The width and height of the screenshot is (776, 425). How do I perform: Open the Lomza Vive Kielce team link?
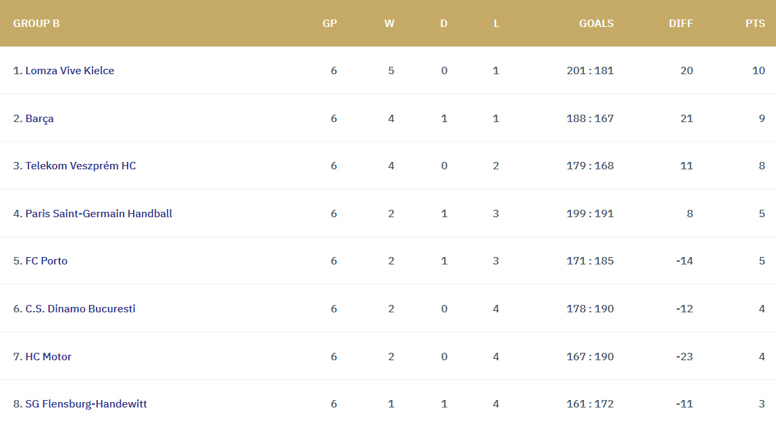69,71
